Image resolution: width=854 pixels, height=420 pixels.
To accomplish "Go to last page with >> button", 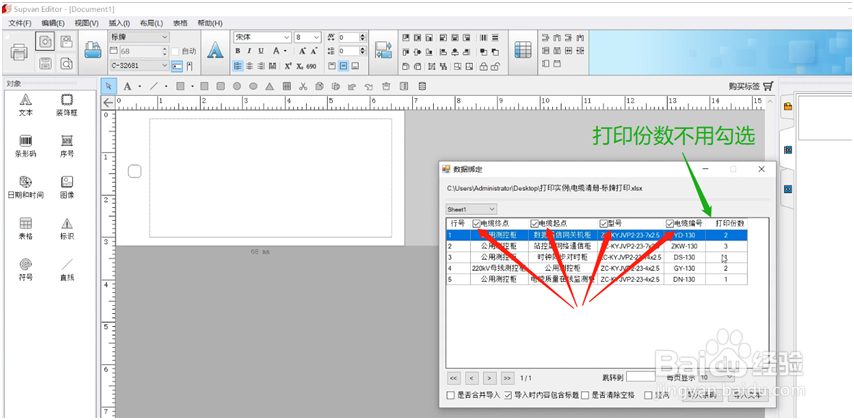I will 507,378.
